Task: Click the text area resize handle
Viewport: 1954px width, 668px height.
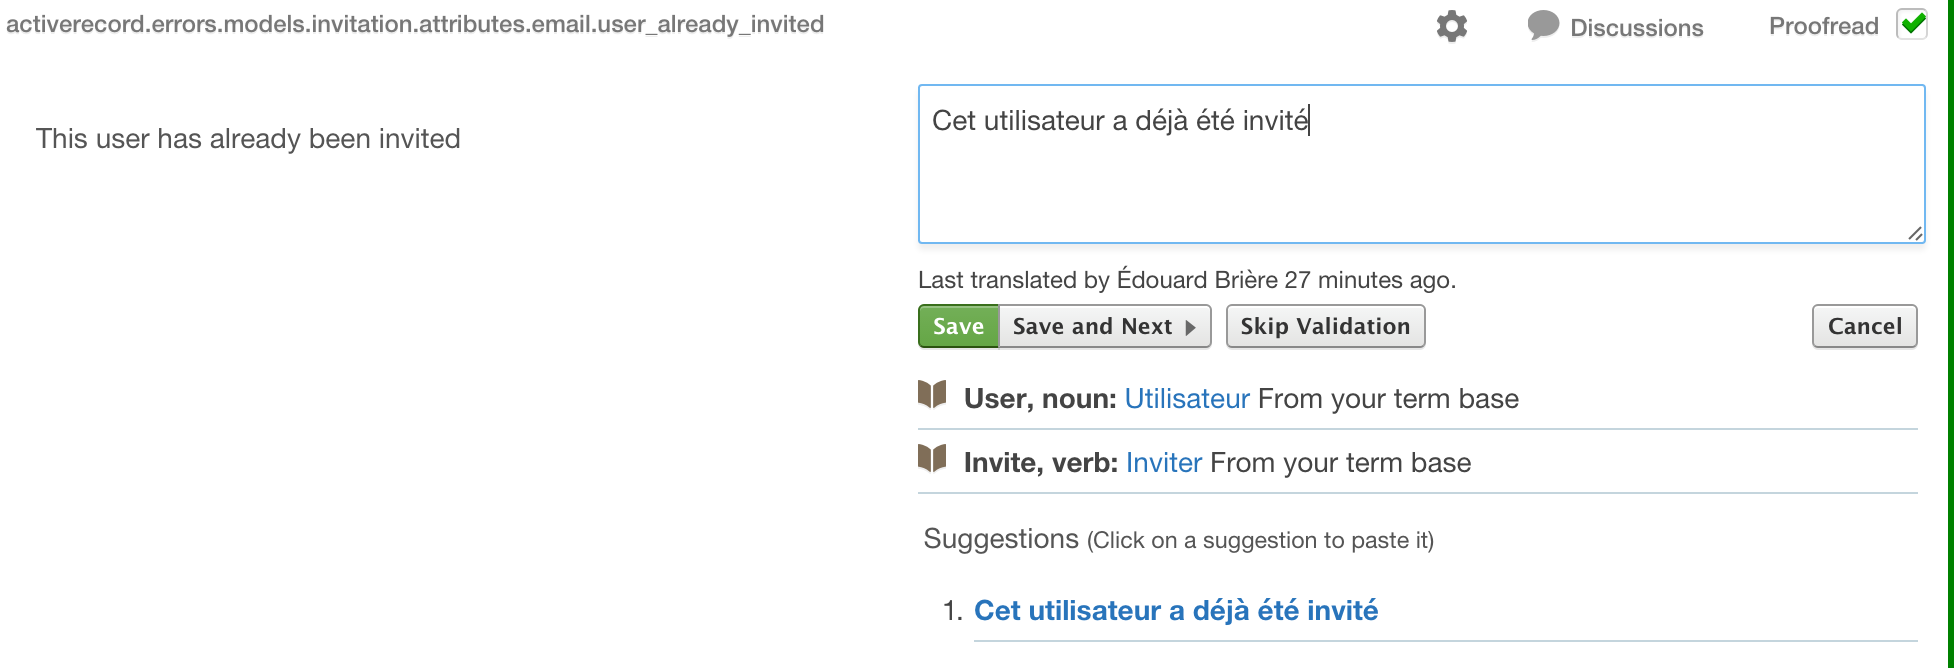Action: tap(1914, 233)
